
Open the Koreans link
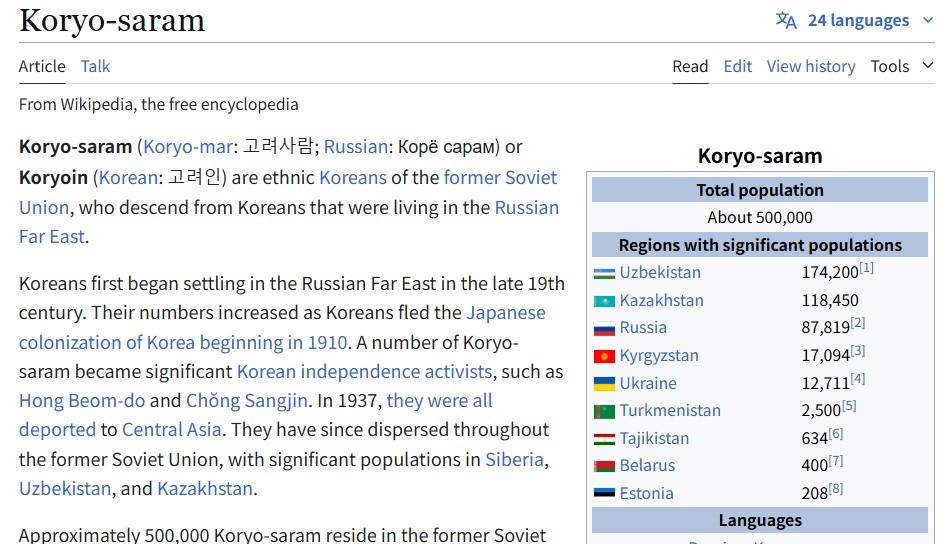tap(353, 178)
